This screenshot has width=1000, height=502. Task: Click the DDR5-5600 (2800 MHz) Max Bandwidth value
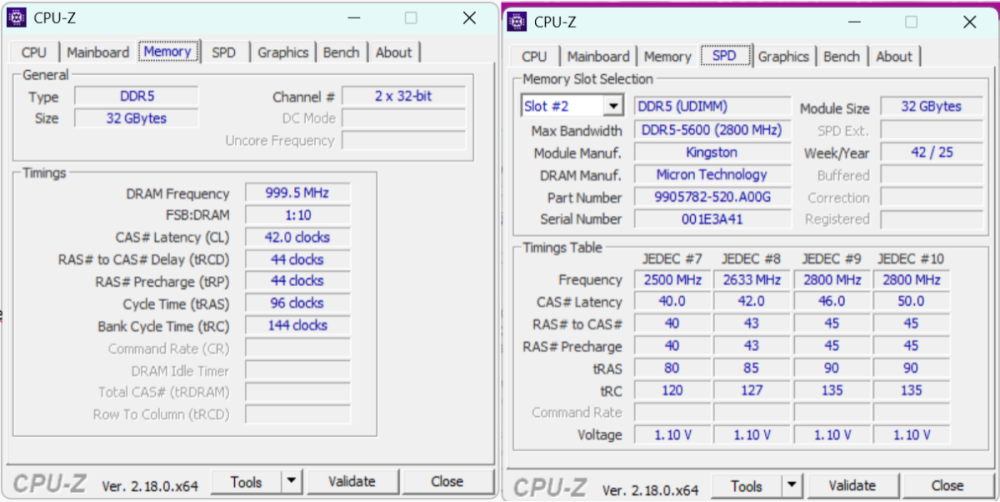coord(712,130)
